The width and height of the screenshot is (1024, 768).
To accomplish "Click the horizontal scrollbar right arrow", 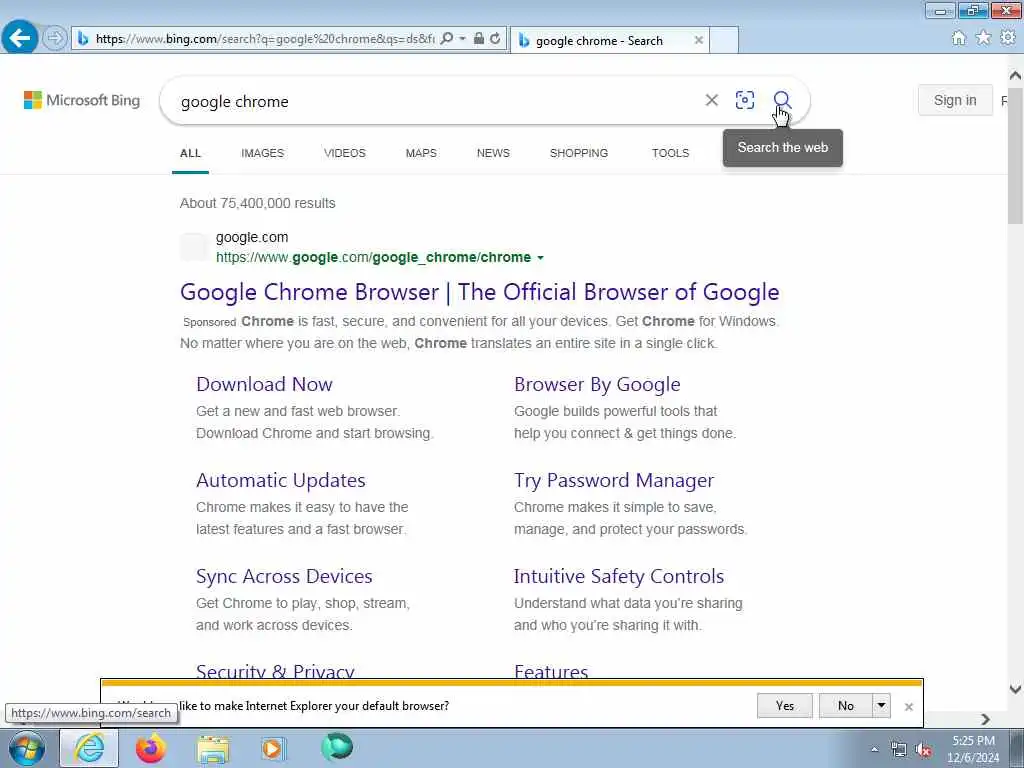I will [x=985, y=719].
